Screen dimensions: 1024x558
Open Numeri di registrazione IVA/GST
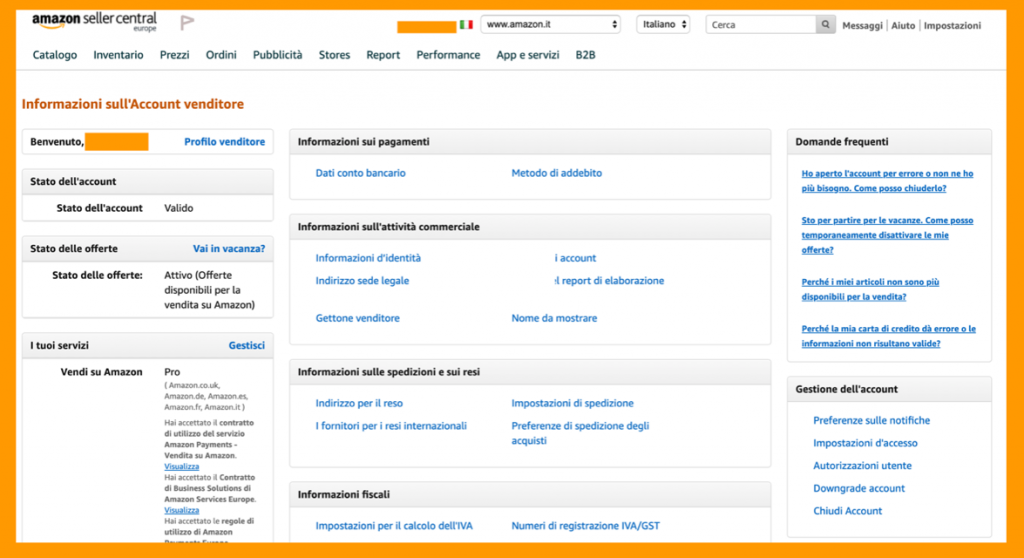(x=586, y=526)
